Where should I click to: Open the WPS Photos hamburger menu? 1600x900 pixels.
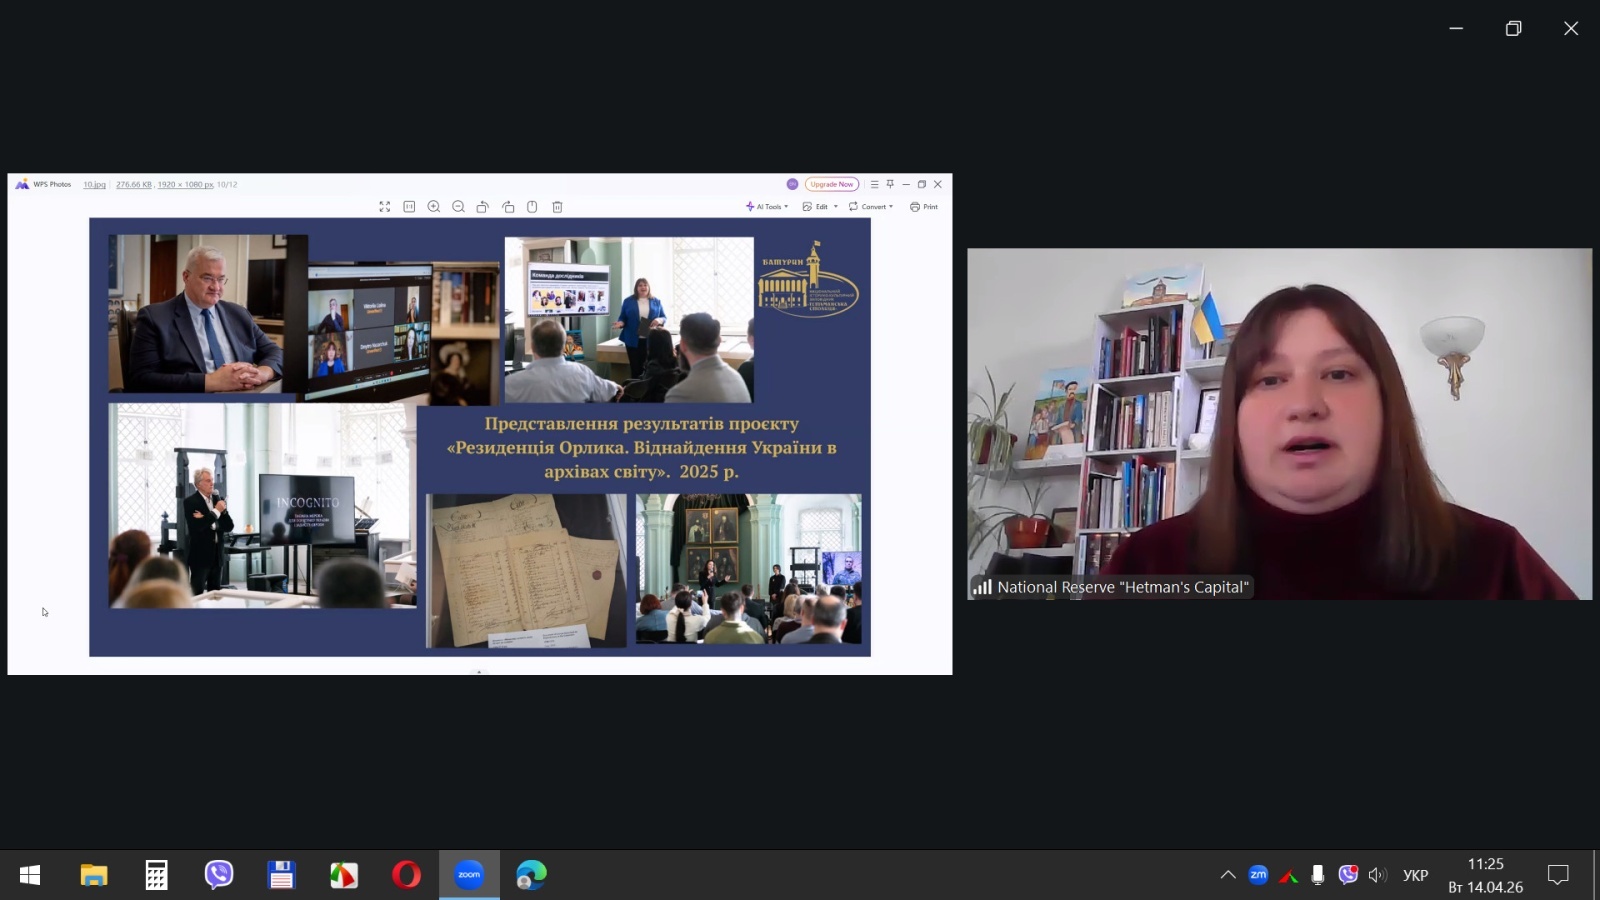click(874, 184)
